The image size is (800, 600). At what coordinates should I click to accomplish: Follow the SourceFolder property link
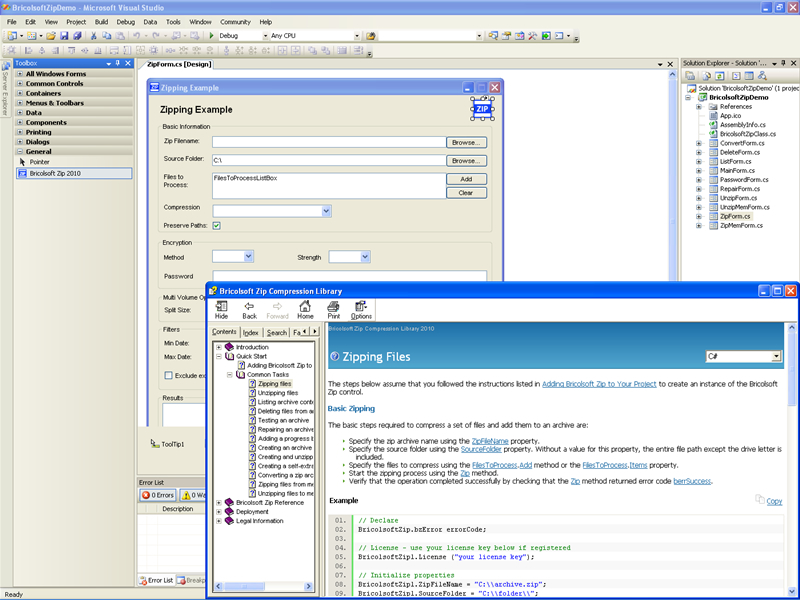[x=481, y=449]
